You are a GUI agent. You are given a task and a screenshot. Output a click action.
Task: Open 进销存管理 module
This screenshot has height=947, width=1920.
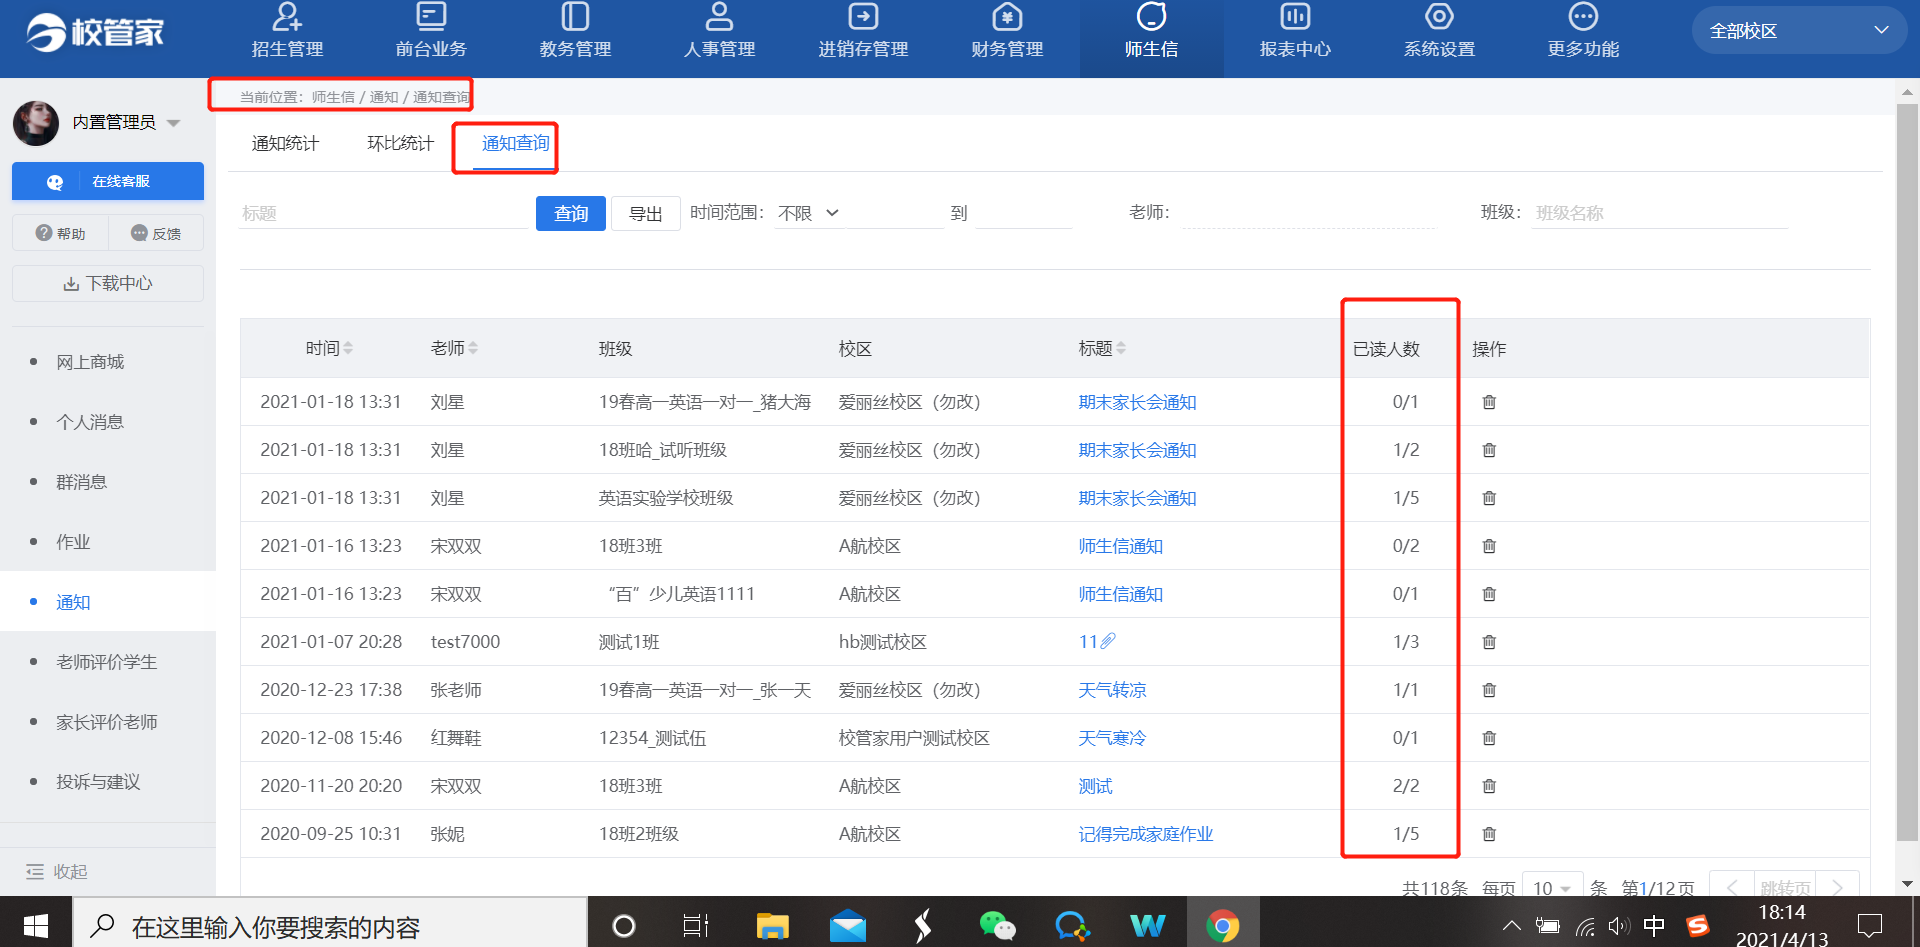(x=863, y=33)
